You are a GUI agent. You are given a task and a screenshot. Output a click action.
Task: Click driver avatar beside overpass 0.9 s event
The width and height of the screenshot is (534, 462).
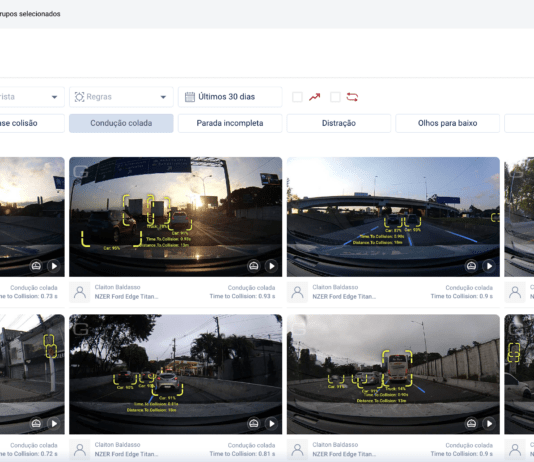[297, 292]
